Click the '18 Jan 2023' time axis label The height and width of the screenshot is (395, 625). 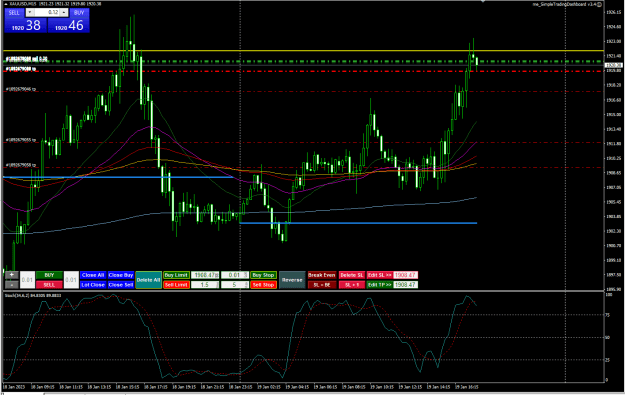(14, 387)
